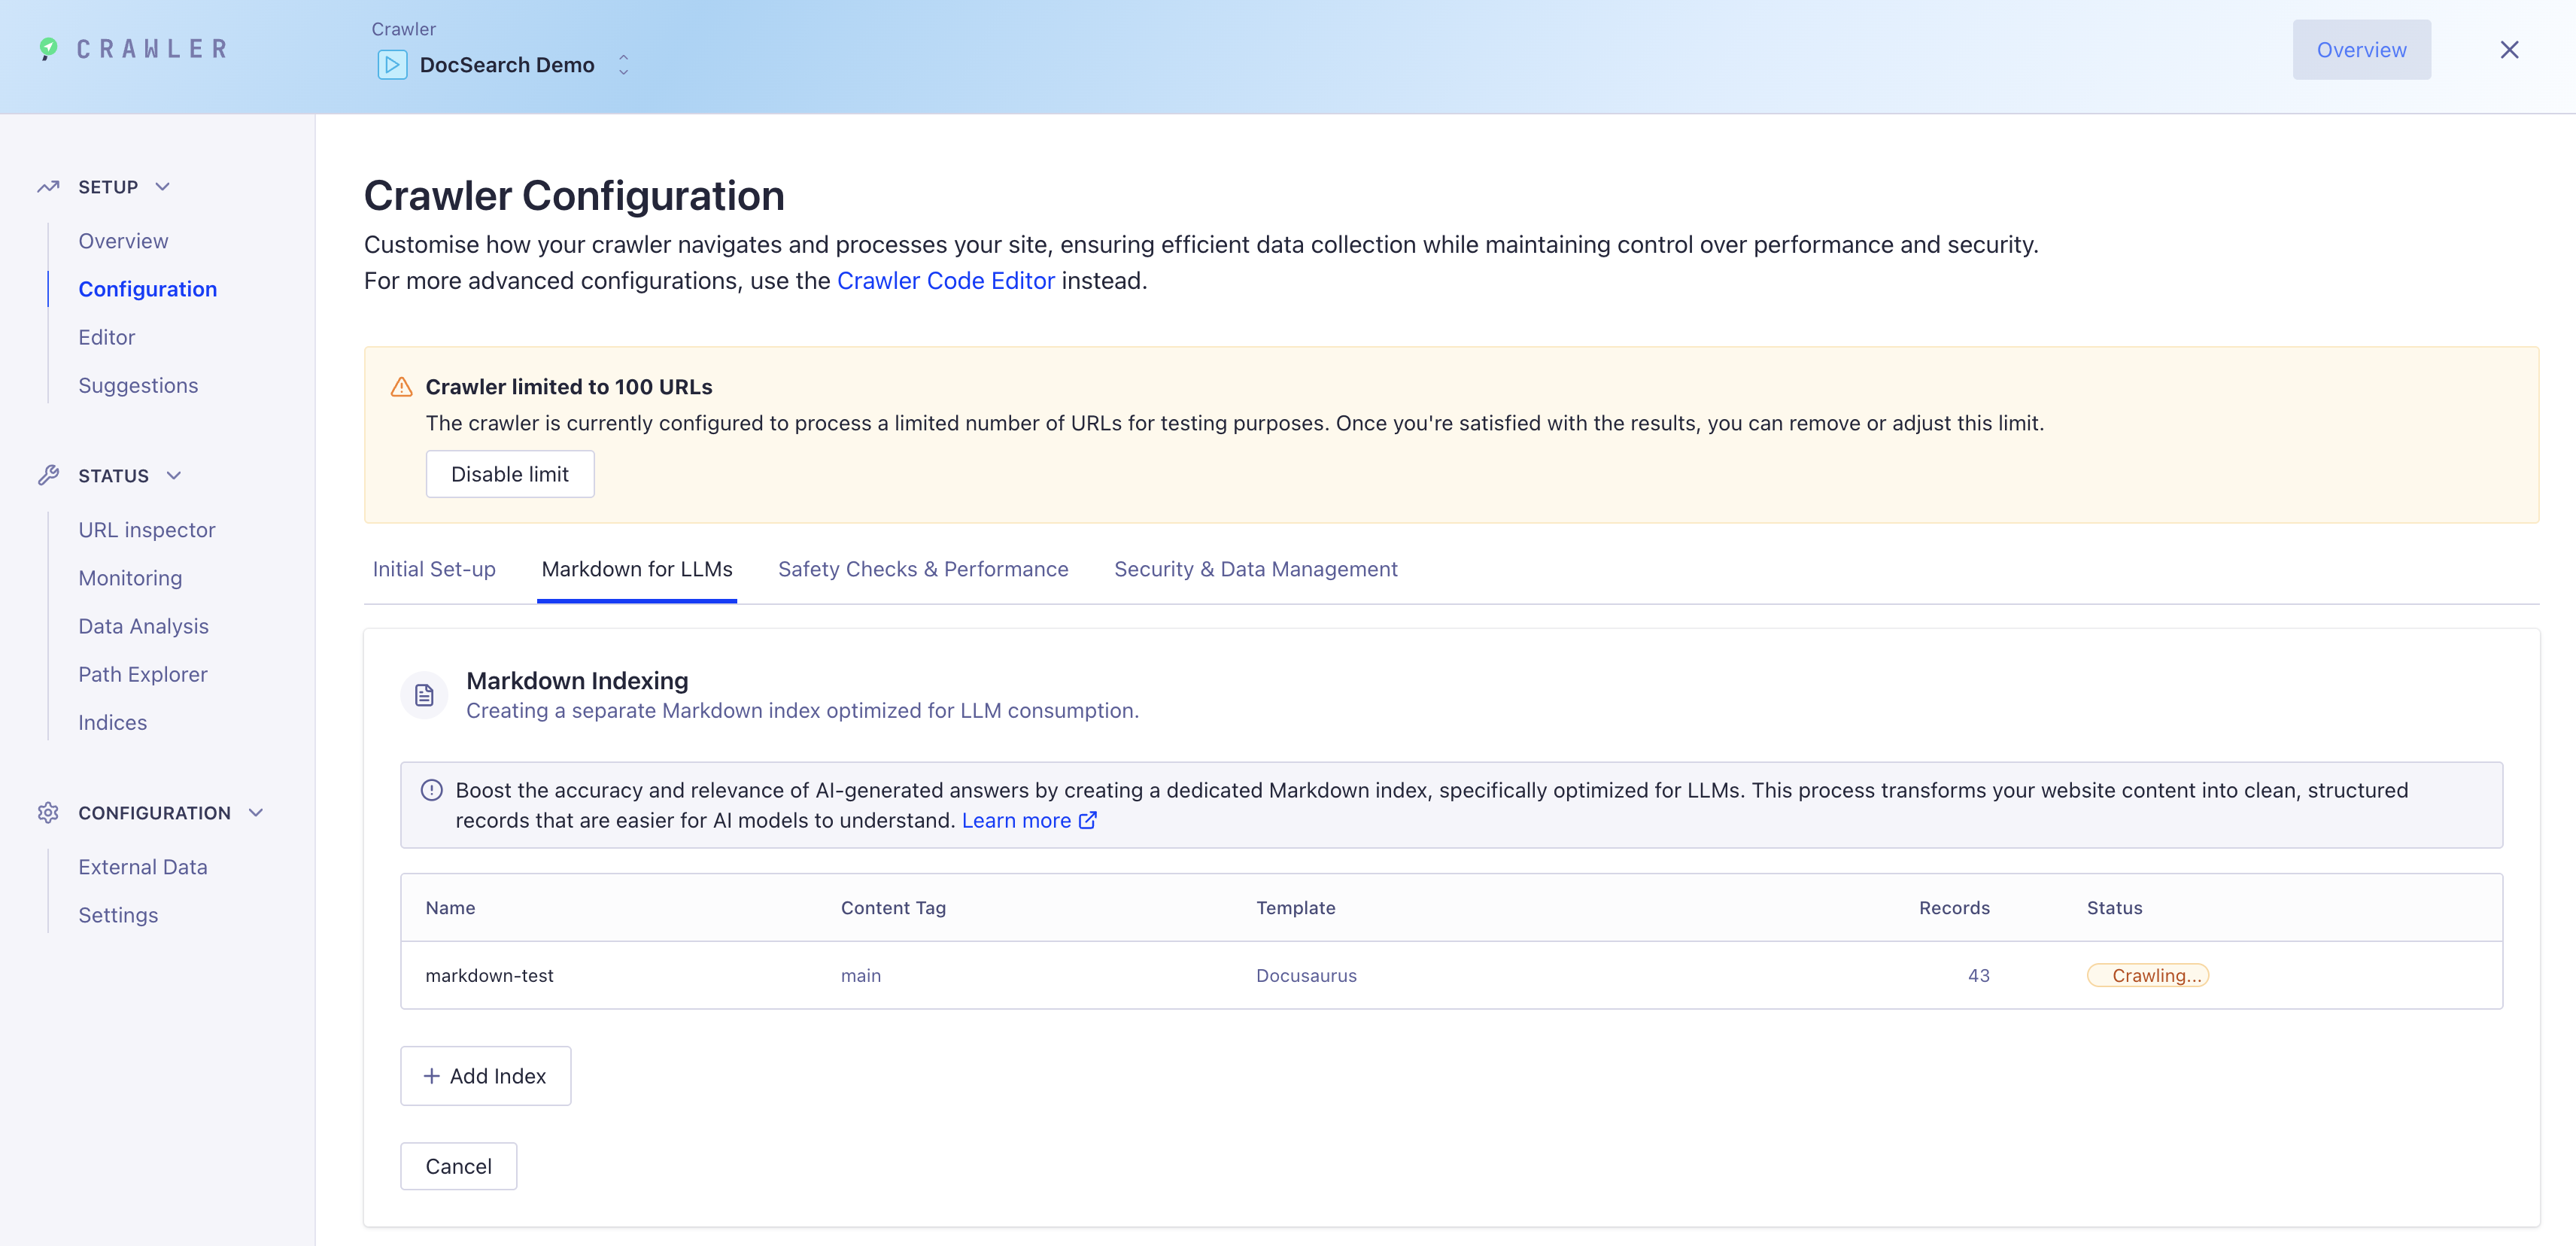
Task: Open URL inspector in sidebar
Action: (146, 530)
